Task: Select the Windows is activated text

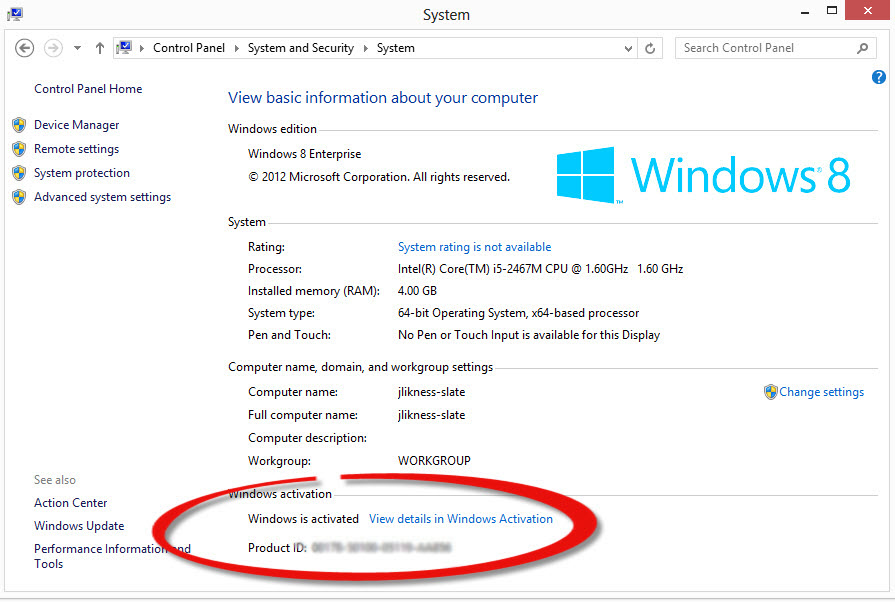Action: 303,519
